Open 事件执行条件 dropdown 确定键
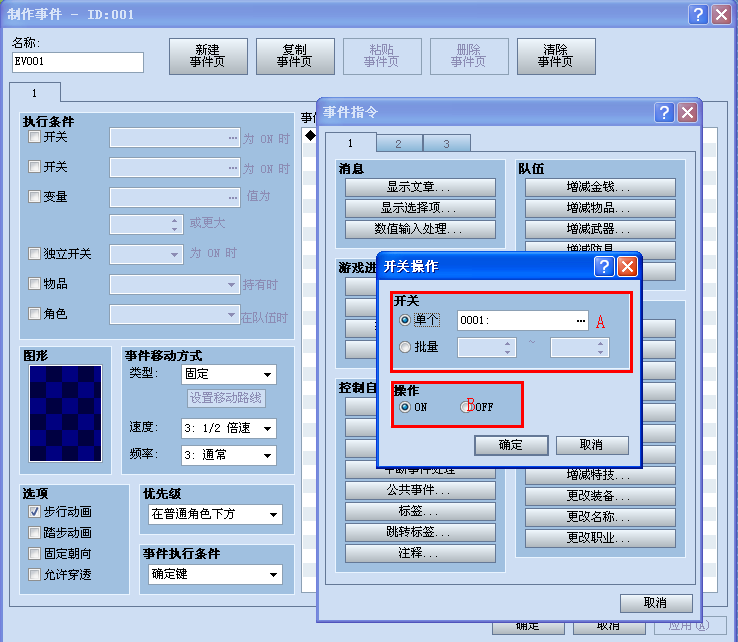 click(216, 574)
